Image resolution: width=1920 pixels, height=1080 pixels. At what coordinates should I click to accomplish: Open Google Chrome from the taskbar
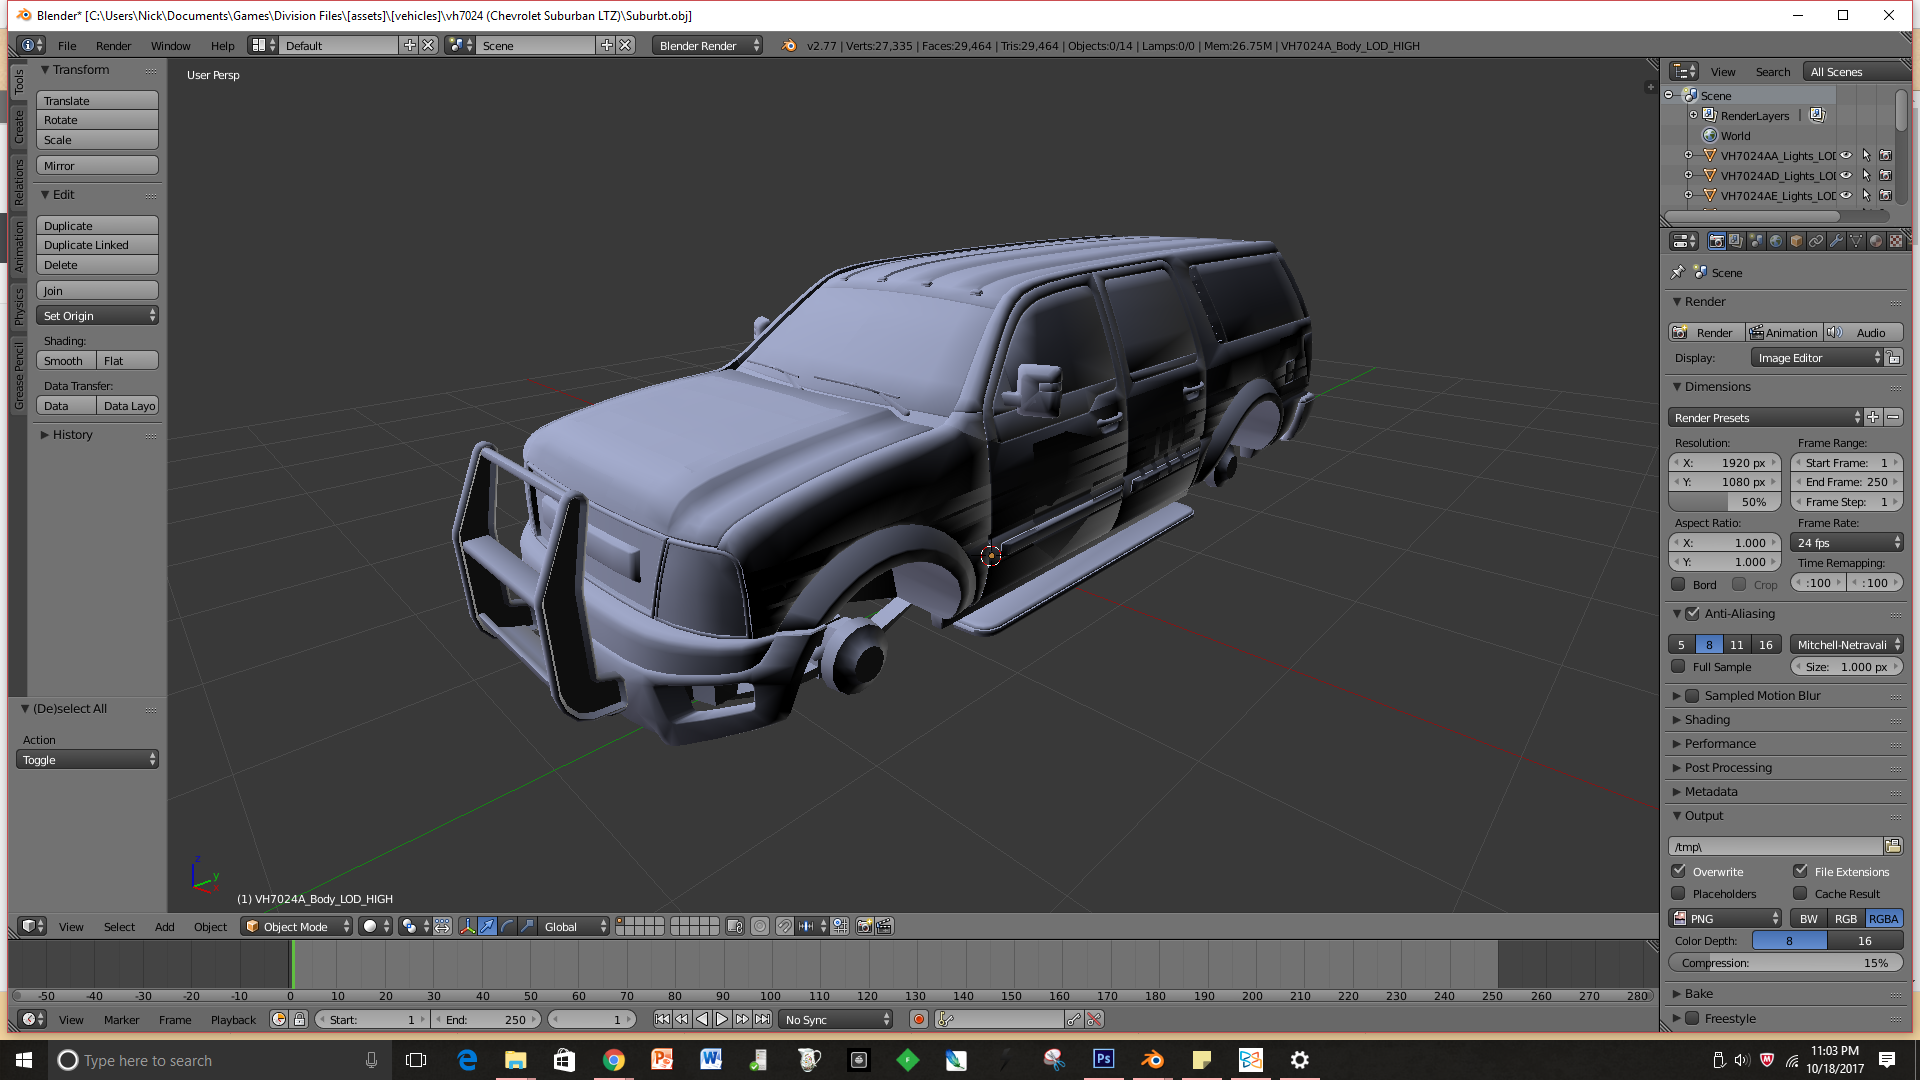click(x=614, y=1060)
